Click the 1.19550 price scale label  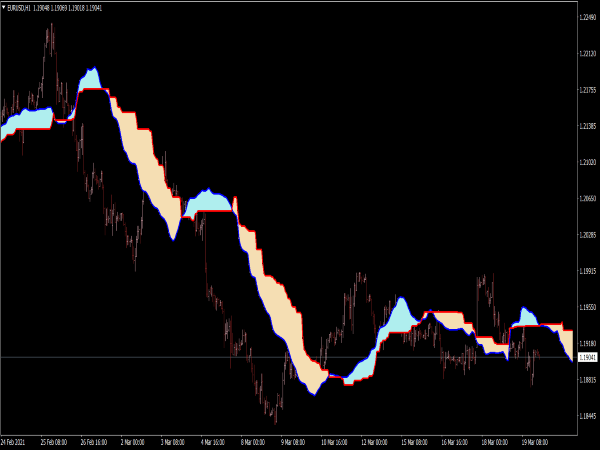(588, 309)
